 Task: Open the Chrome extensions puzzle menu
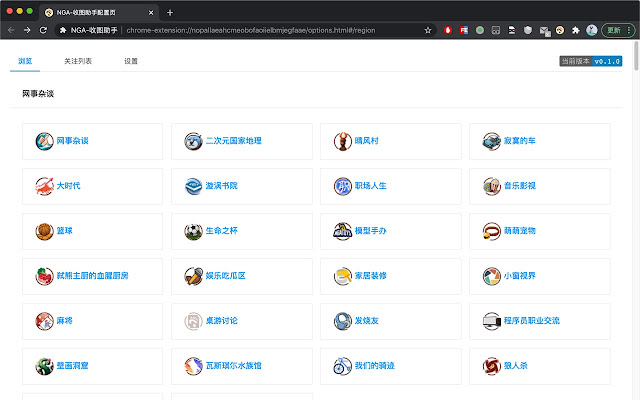point(576,30)
